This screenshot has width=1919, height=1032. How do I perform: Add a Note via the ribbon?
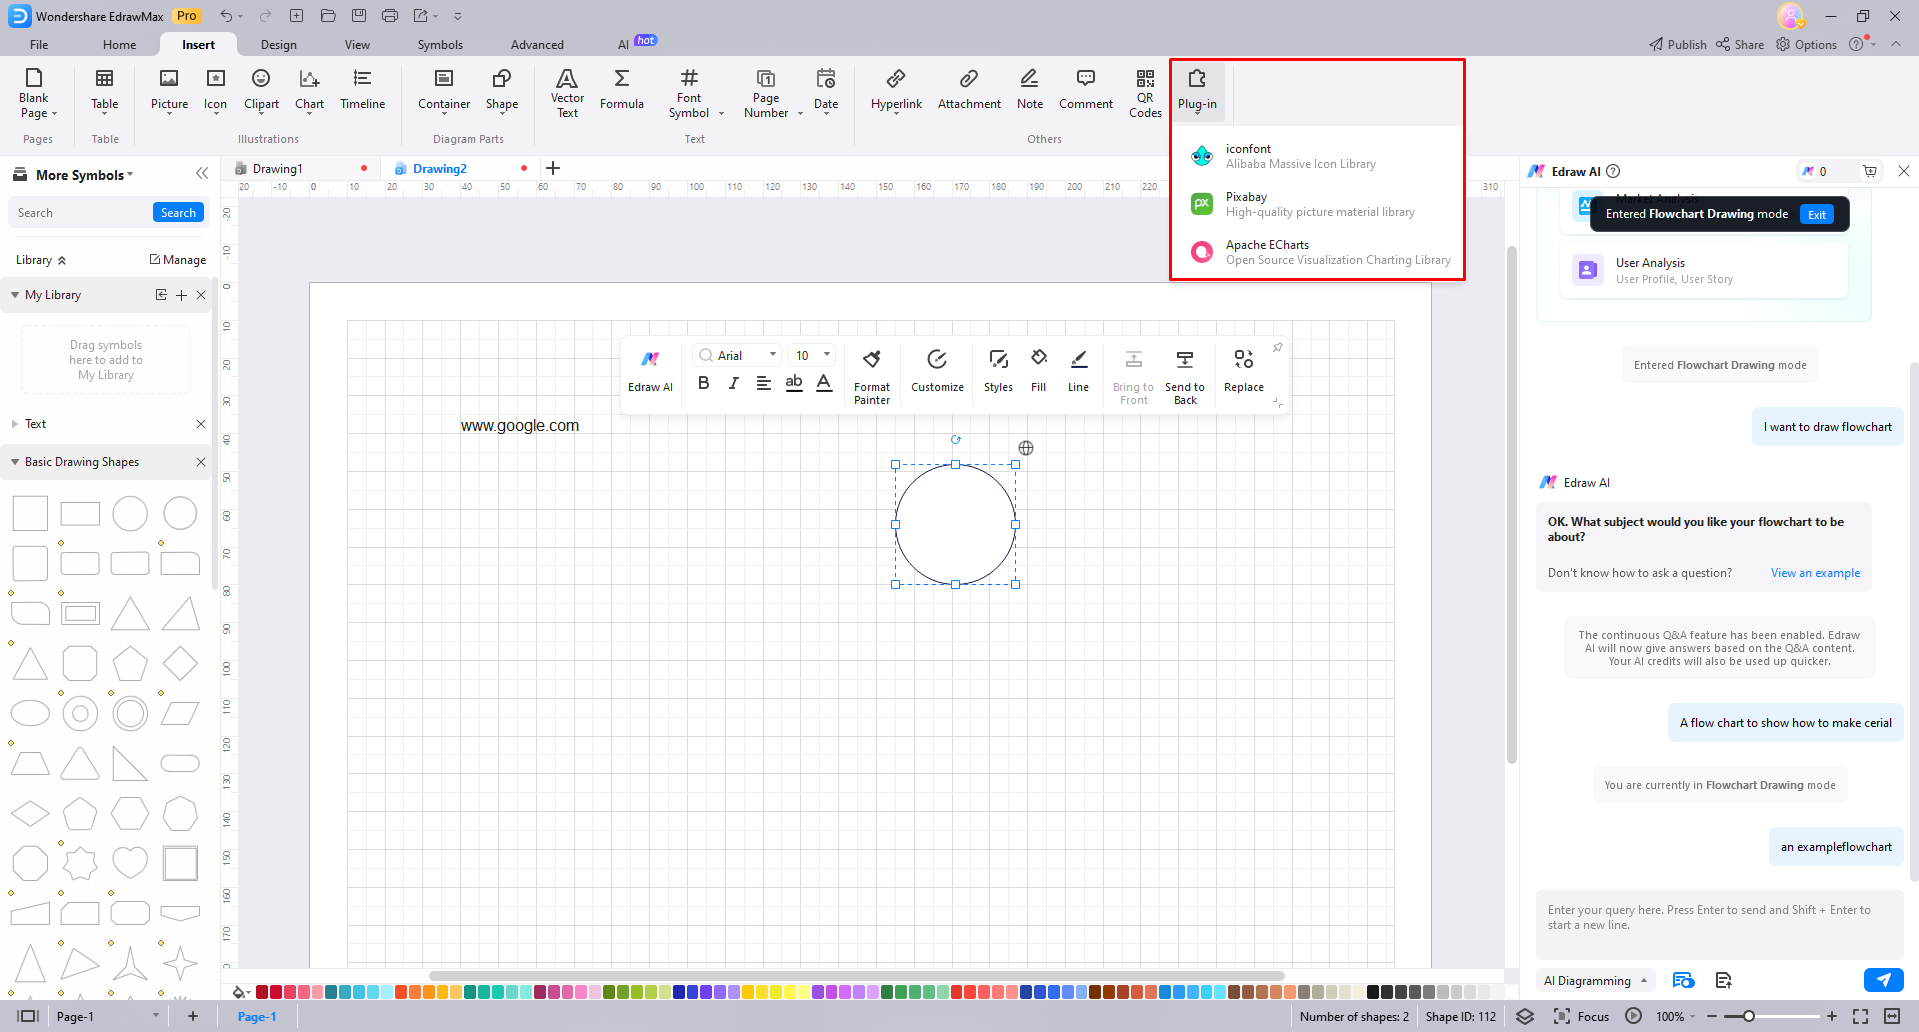(1029, 90)
